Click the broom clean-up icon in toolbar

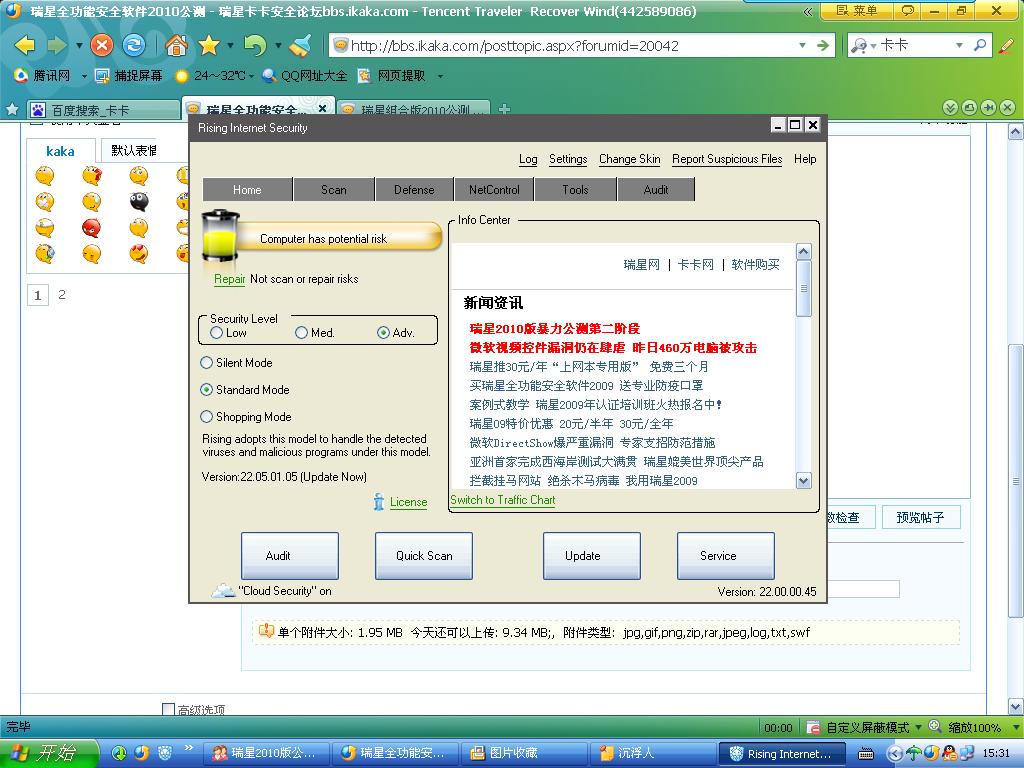tap(300, 46)
